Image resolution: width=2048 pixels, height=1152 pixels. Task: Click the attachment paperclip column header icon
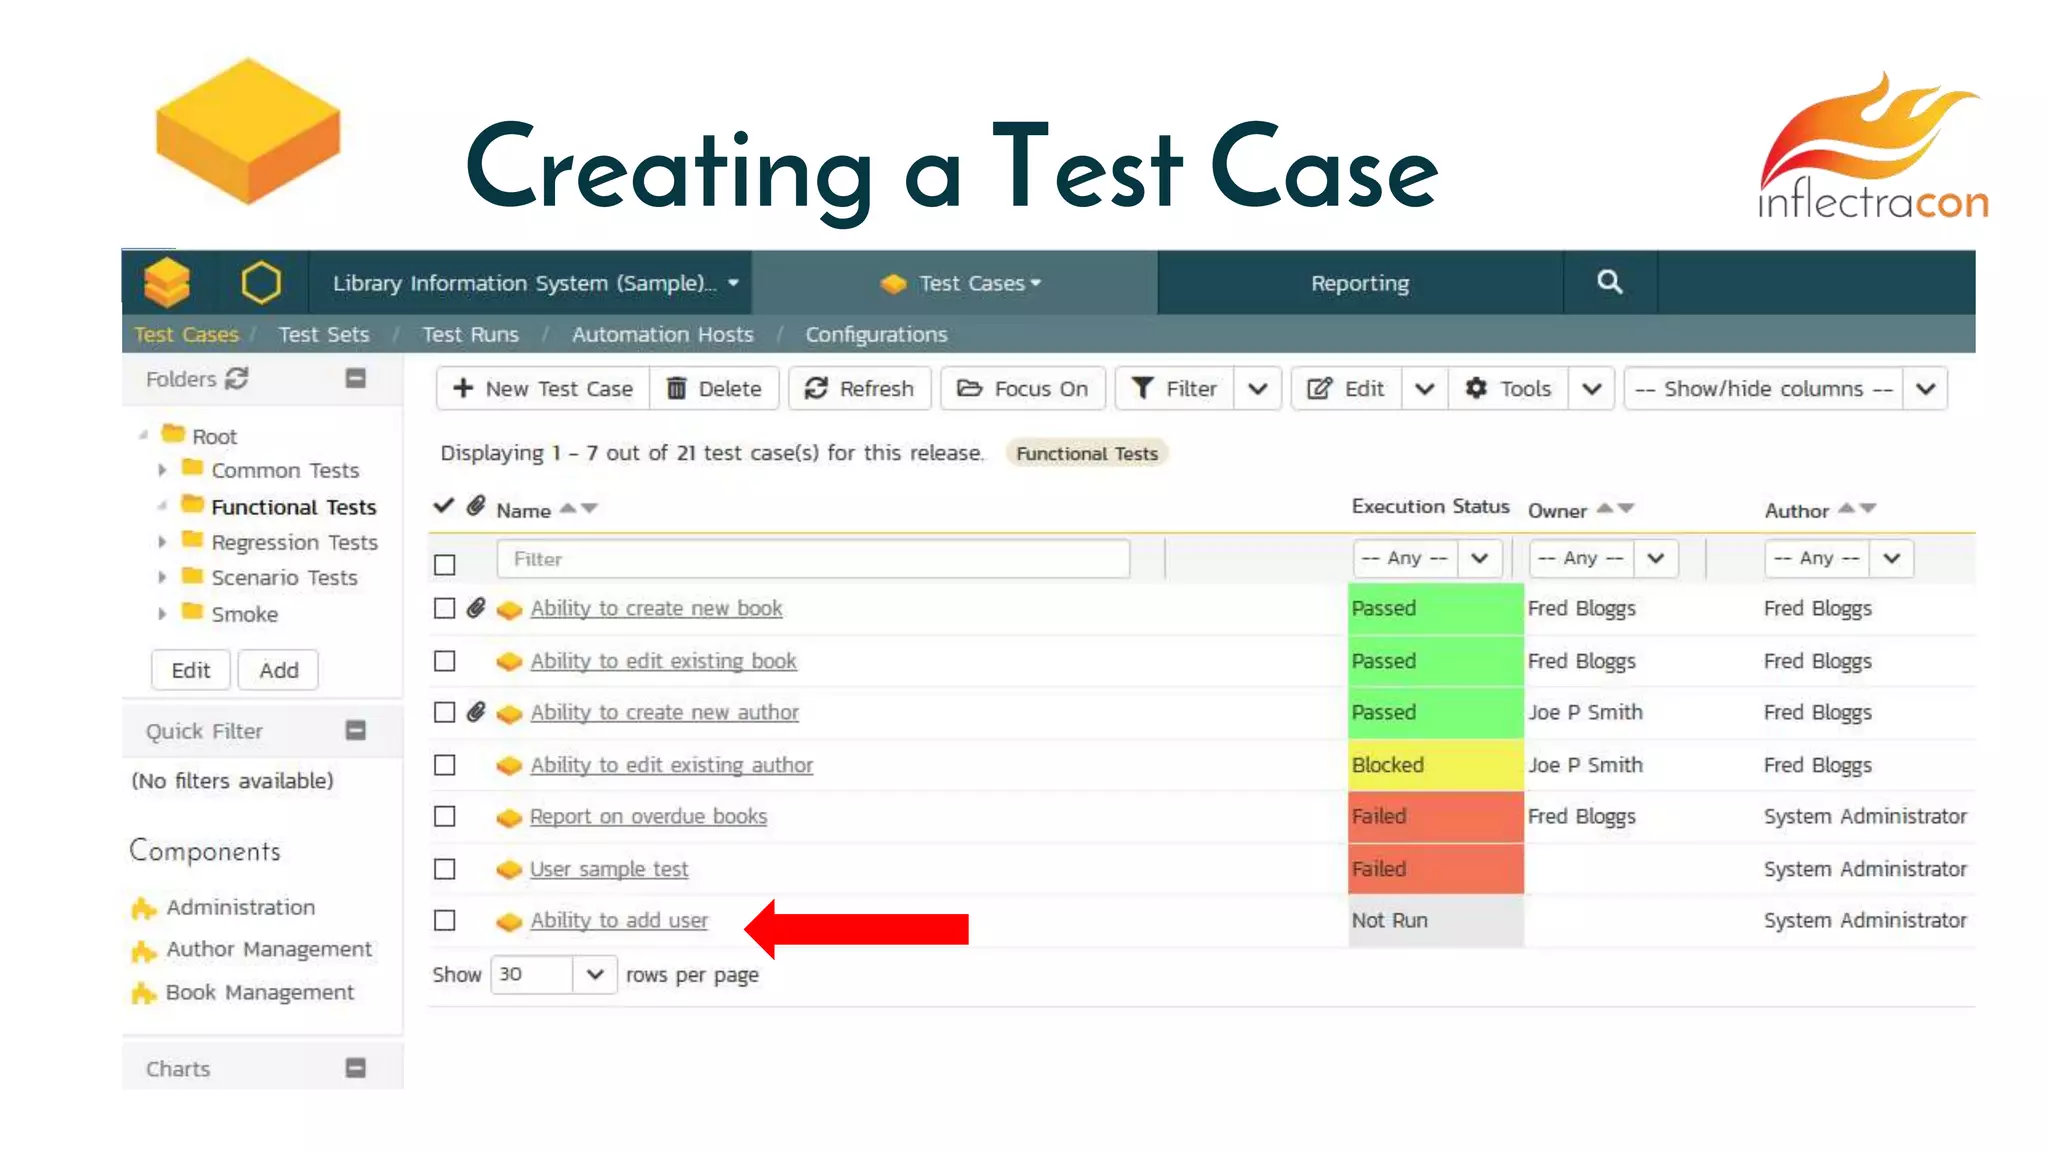pos(476,506)
